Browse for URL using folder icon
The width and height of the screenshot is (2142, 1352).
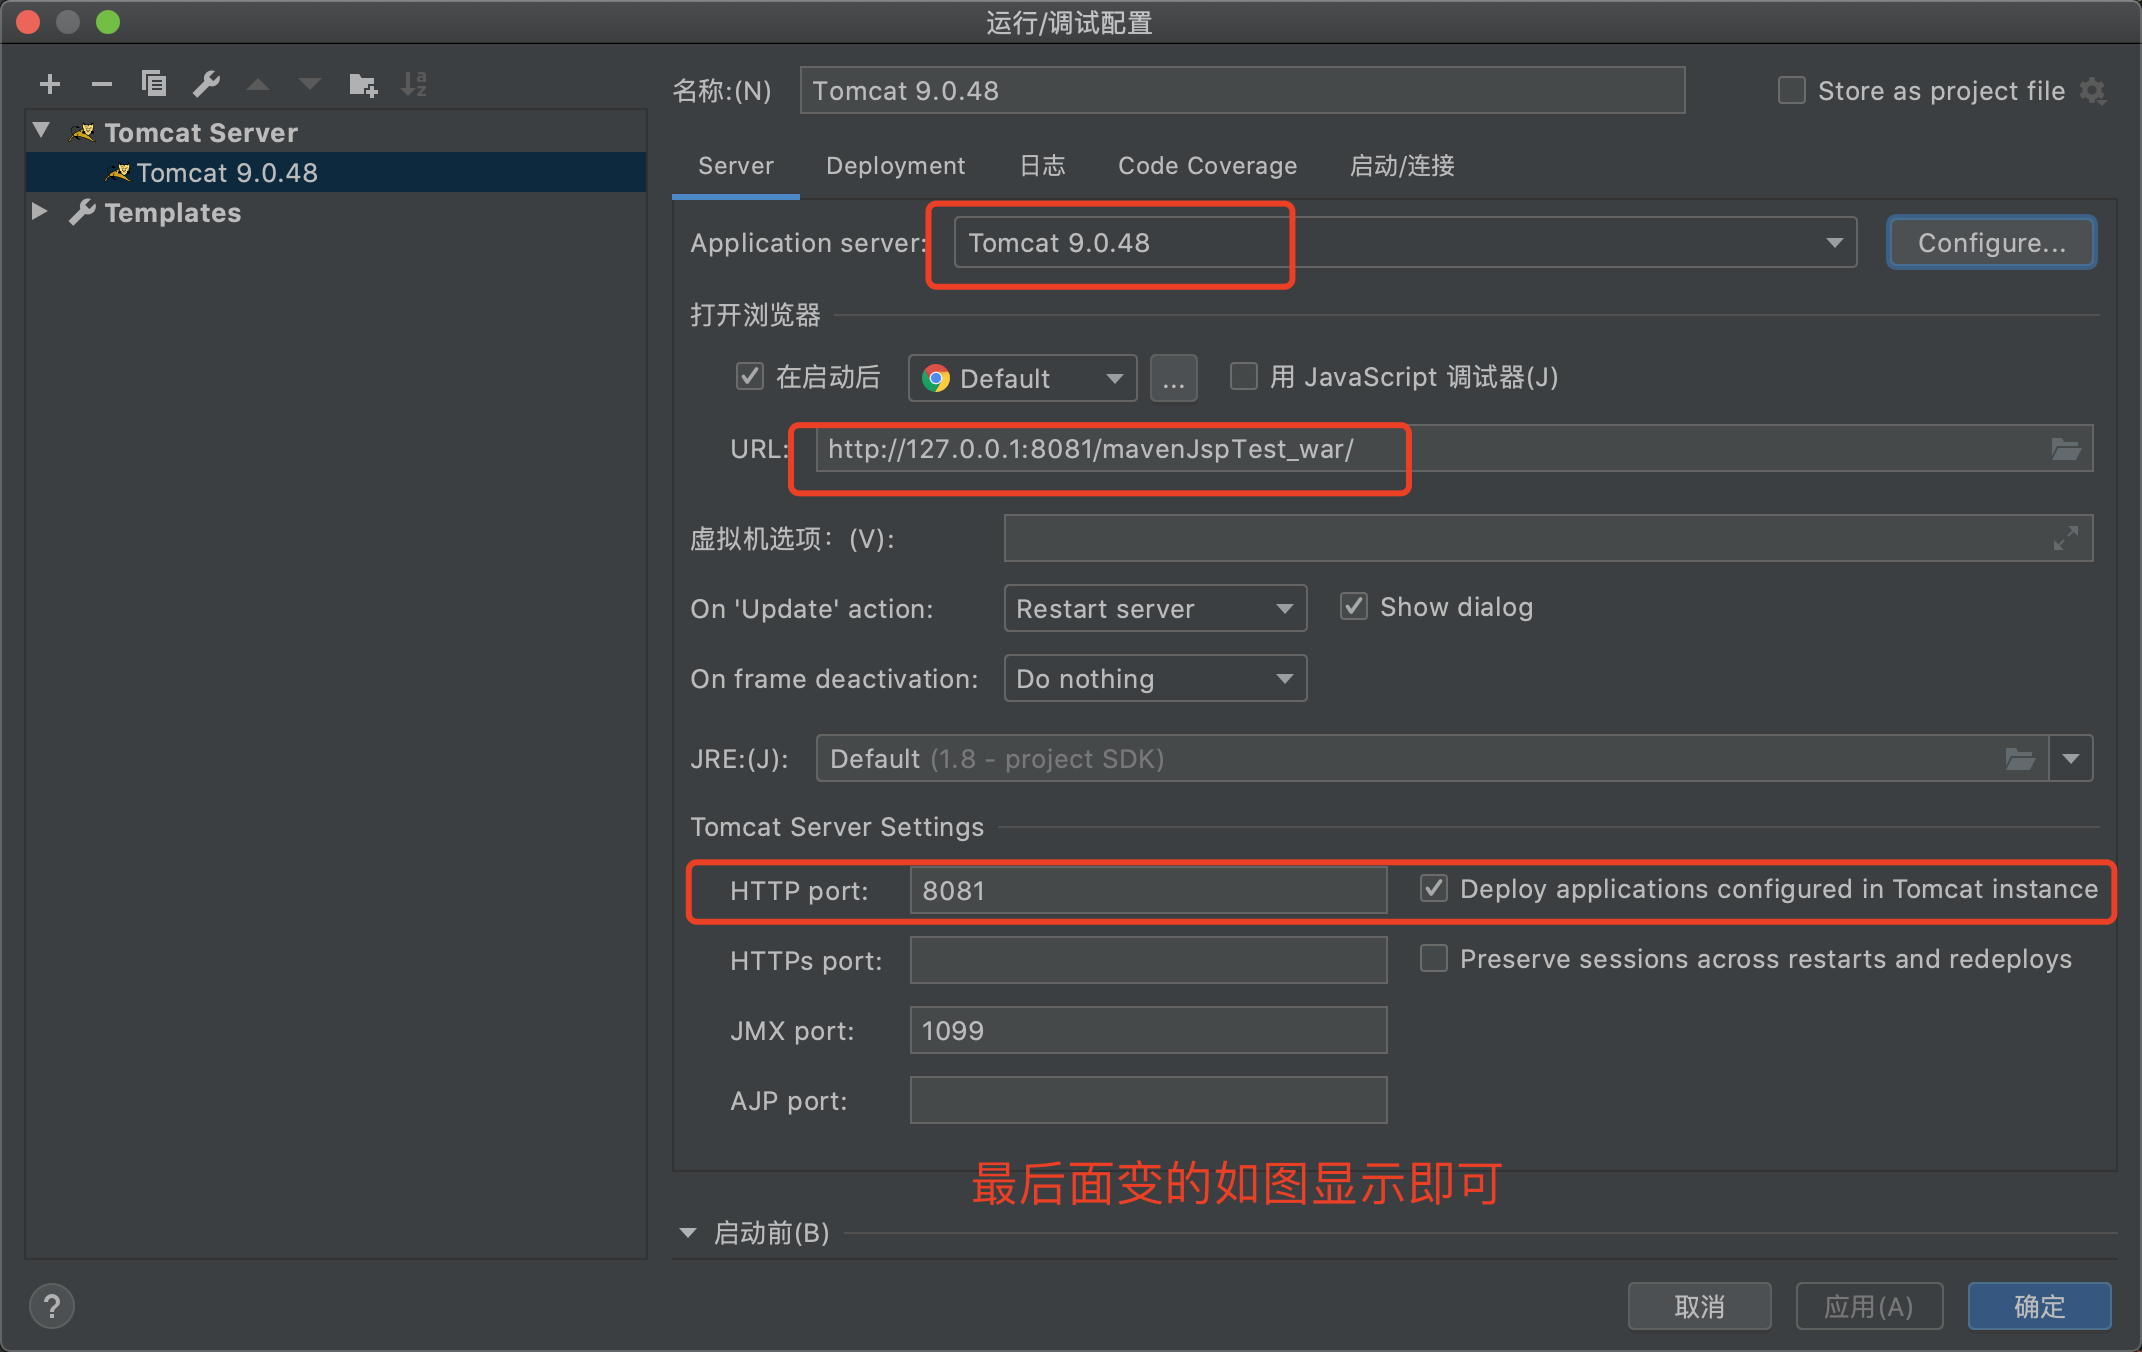pos(2066,449)
